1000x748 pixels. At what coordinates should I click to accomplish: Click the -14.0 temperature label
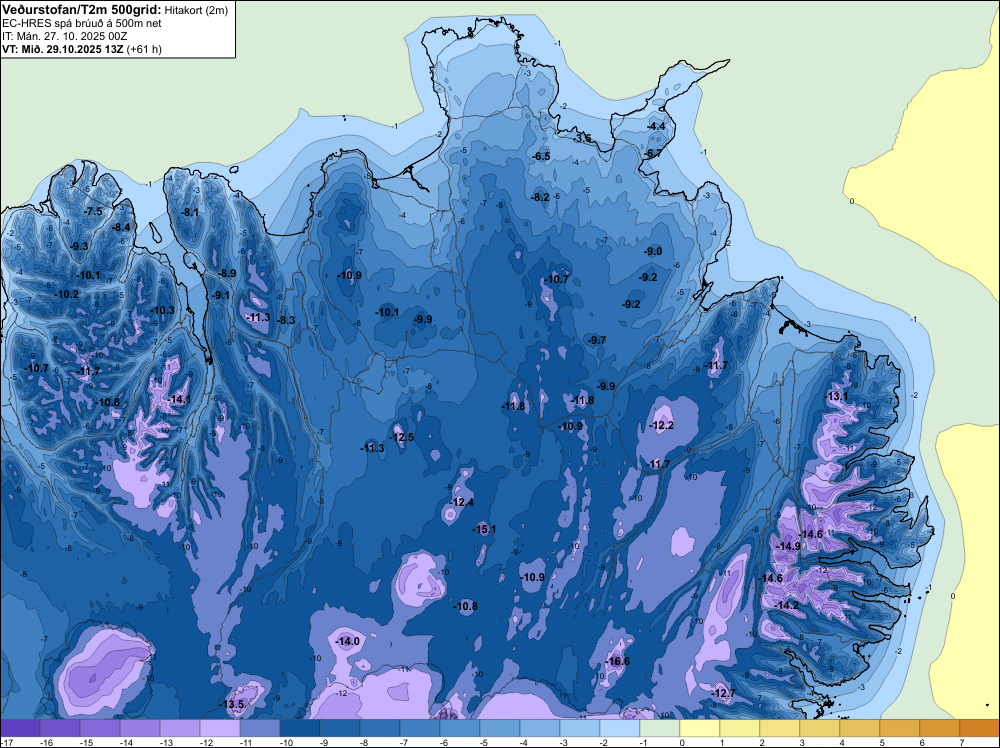[x=348, y=642]
